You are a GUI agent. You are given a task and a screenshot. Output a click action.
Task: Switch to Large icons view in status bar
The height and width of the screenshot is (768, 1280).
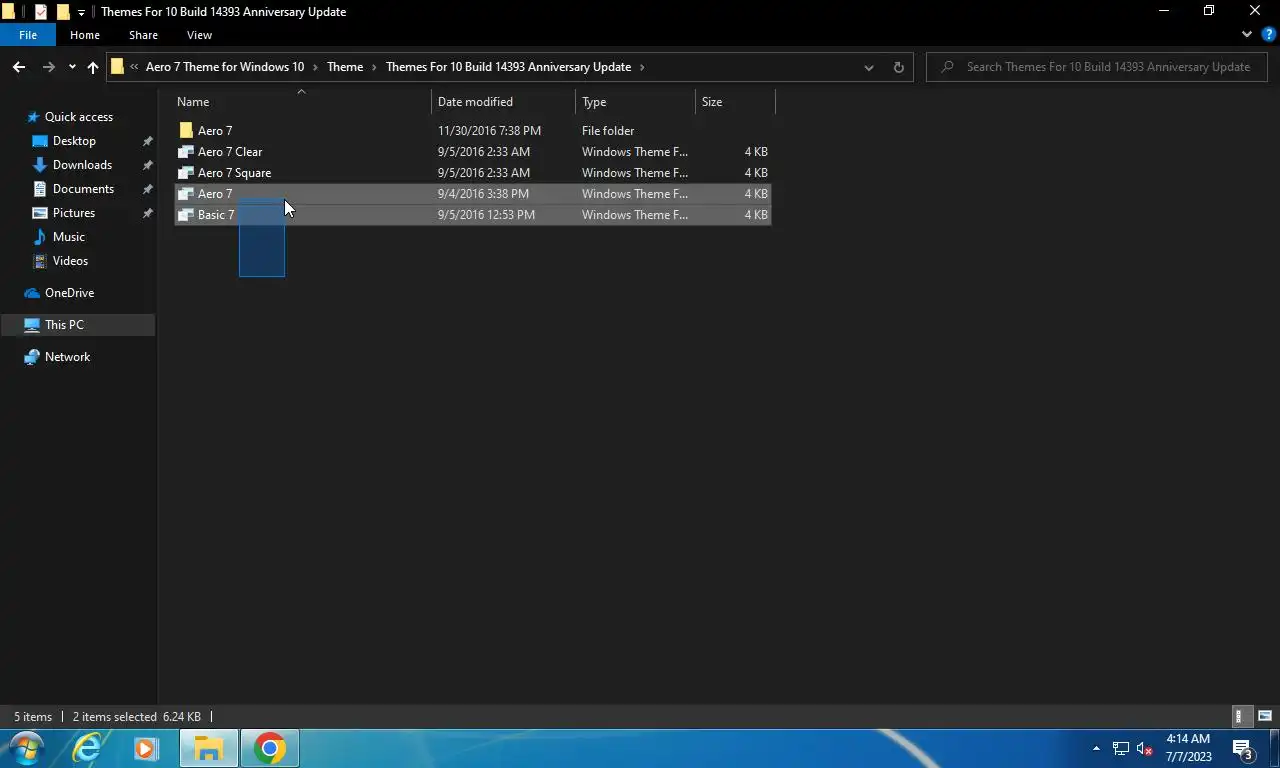pos(1265,716)
